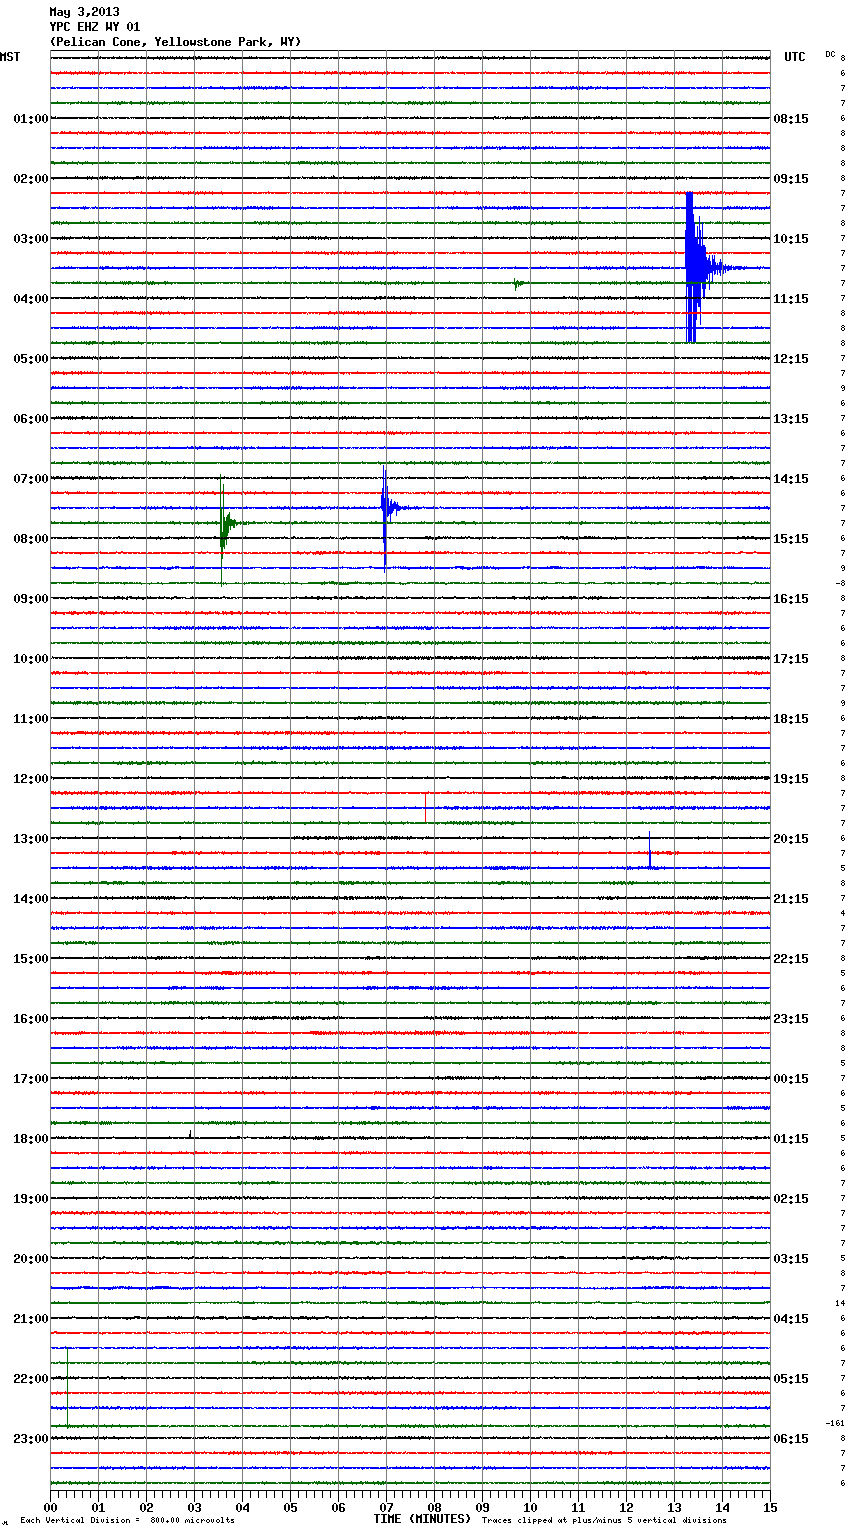Click the "TIME (MINUTES)" axis title
Viewport: 850px width, 1534px height.
click(422, 1519)
